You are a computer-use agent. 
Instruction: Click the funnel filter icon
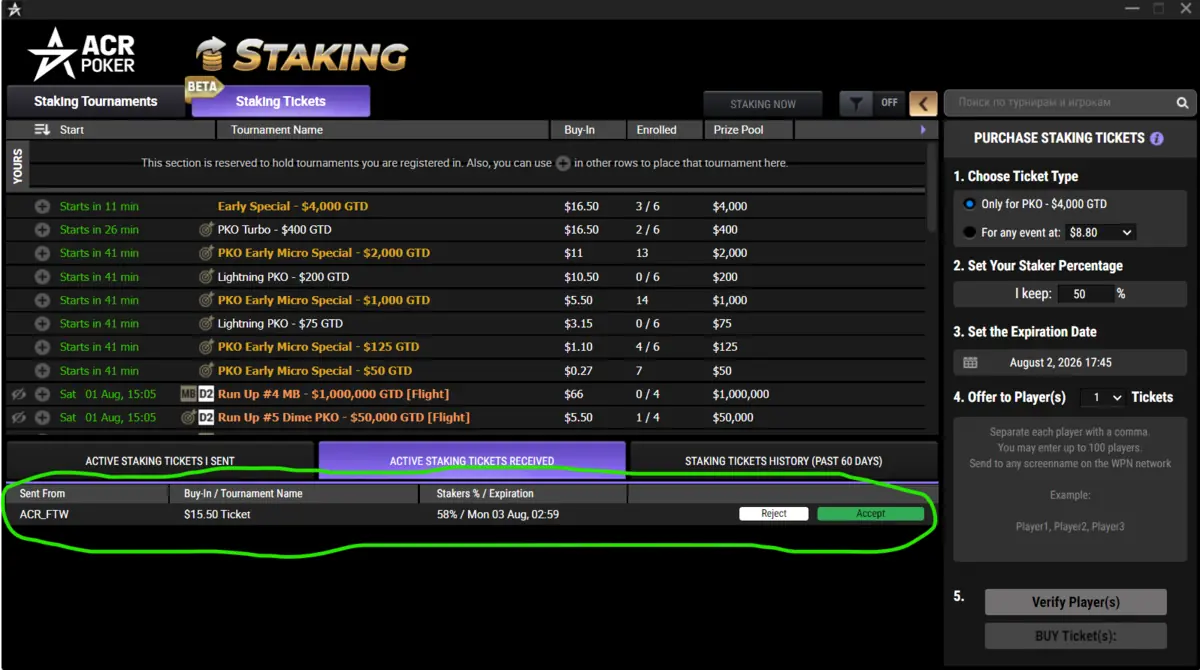click(x=856, y=102)
